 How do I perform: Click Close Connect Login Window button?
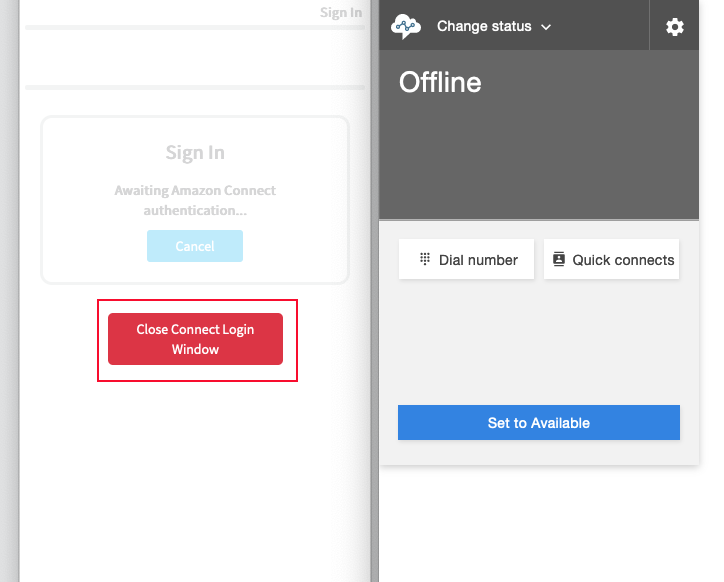[x=195, y=339]
